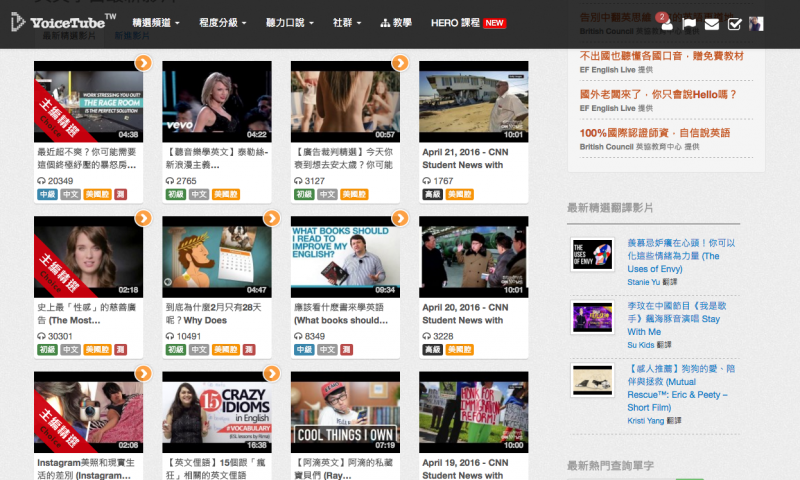Click the 中級 tag under the Rage Room video
The image size is (800, 480).
(47, 194)
